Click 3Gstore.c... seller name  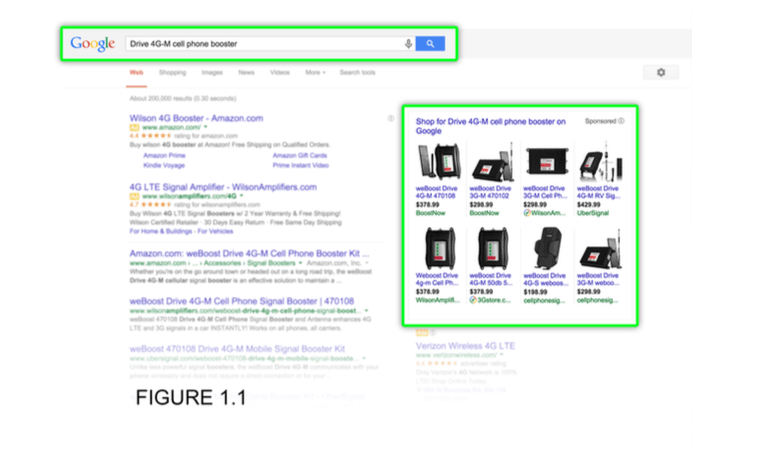(494, 300)
